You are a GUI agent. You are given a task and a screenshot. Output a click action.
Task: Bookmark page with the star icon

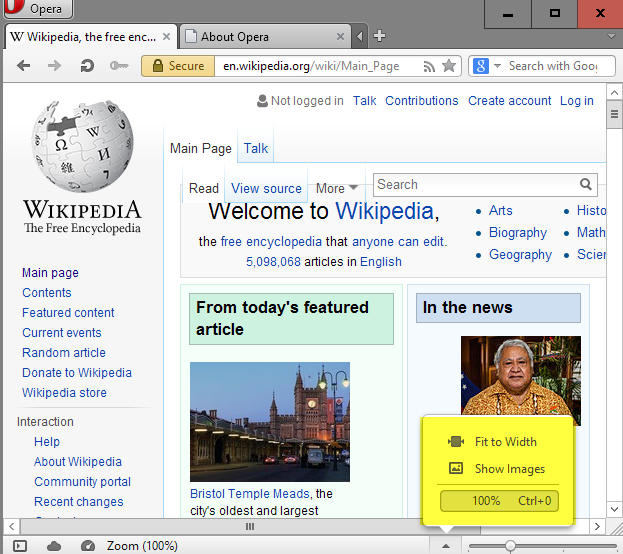click(x=449, y=66)
